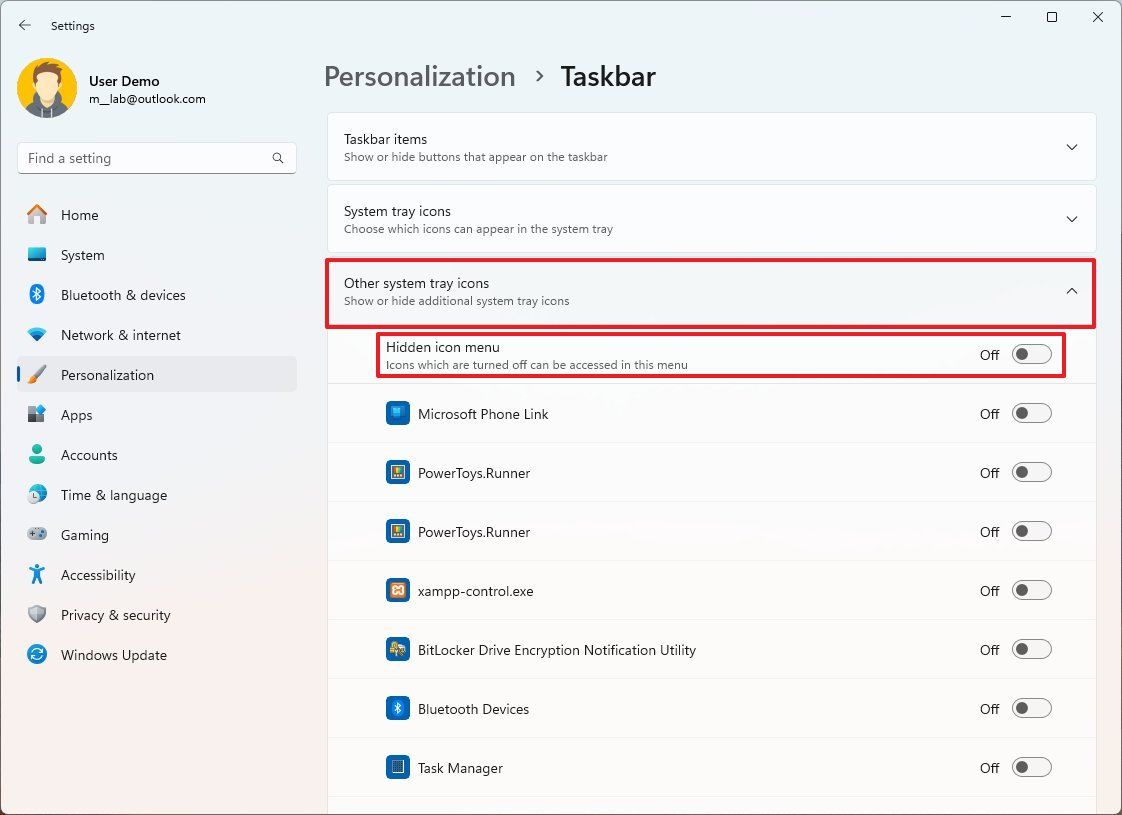Viewport: 1122px width, 815px height.
Task: Open Privacy & security settings
Action: click(115, 615)
